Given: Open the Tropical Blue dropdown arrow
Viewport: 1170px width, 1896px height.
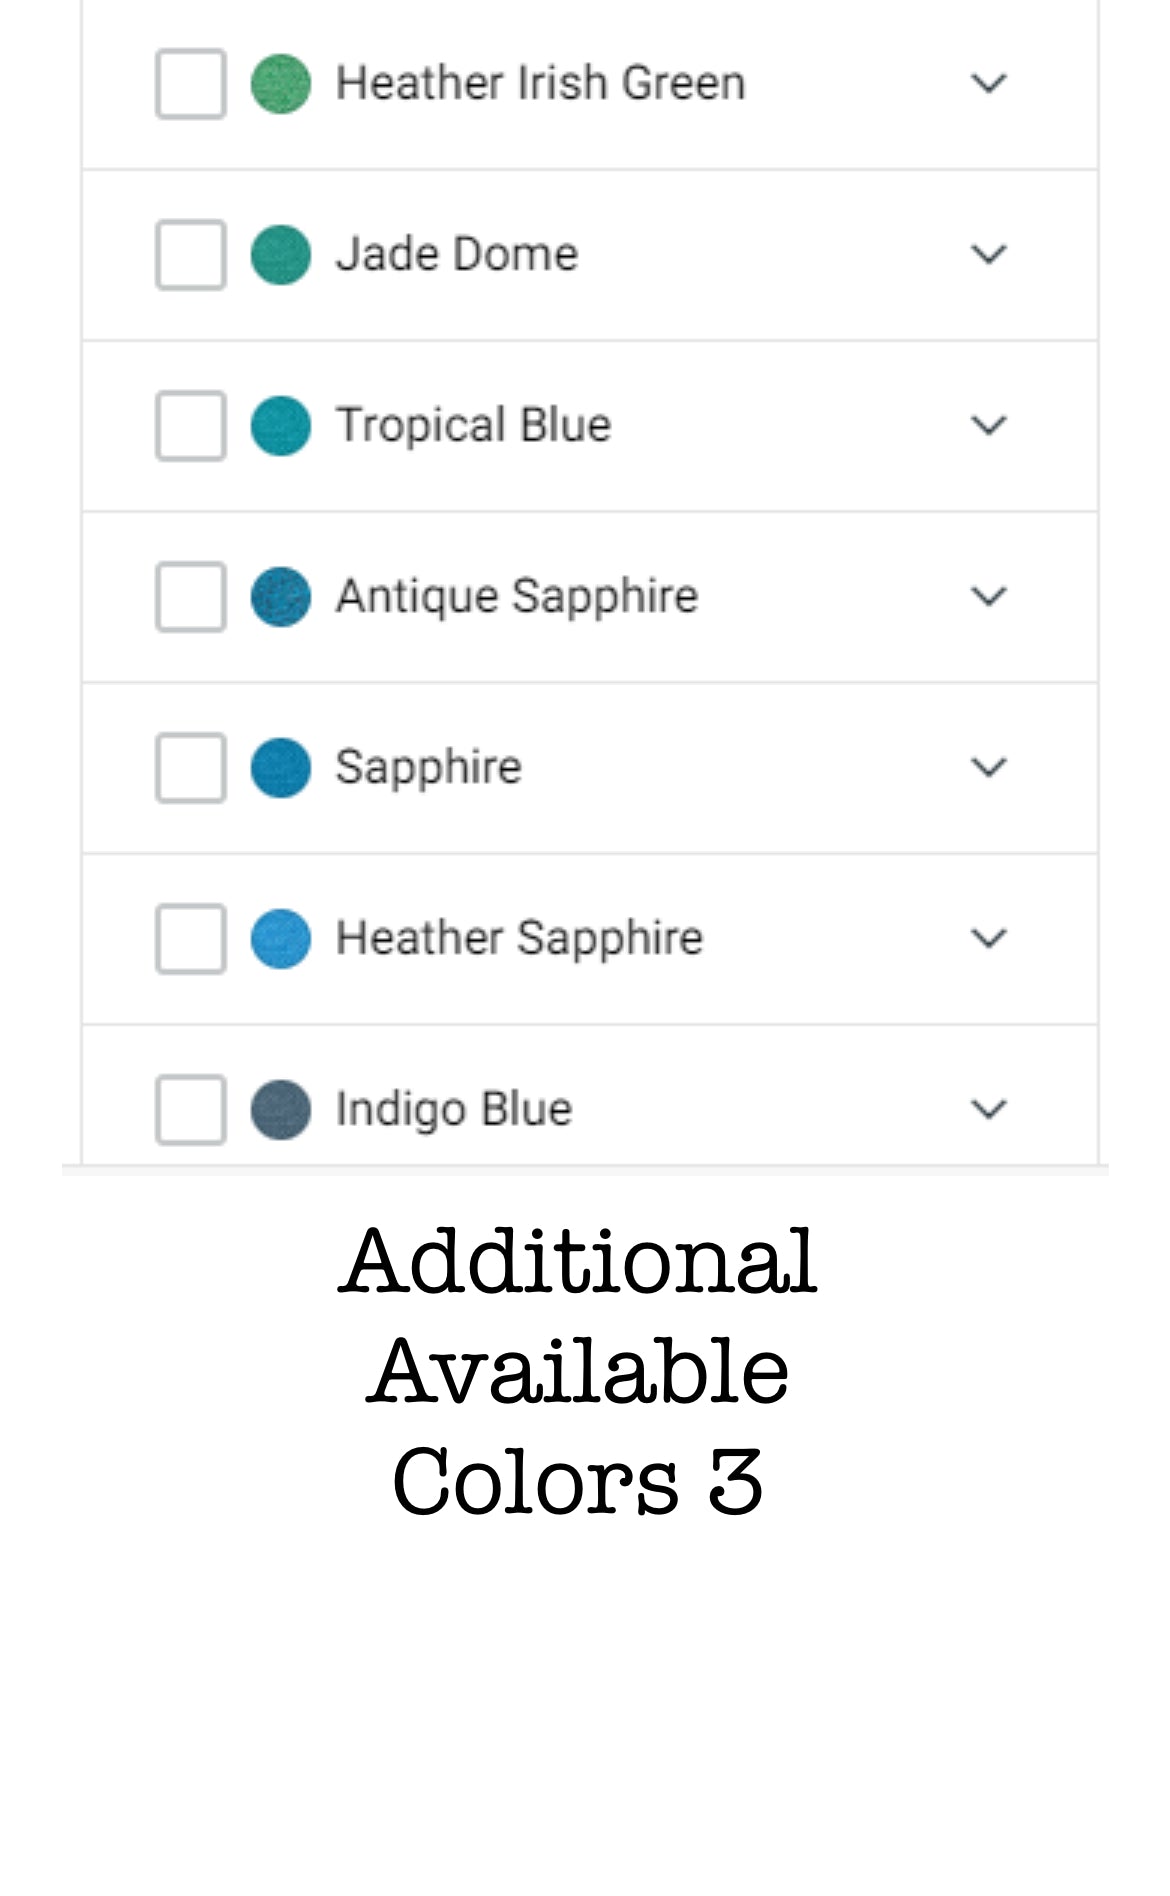Looking at the screenshot, I should (988, 426).
